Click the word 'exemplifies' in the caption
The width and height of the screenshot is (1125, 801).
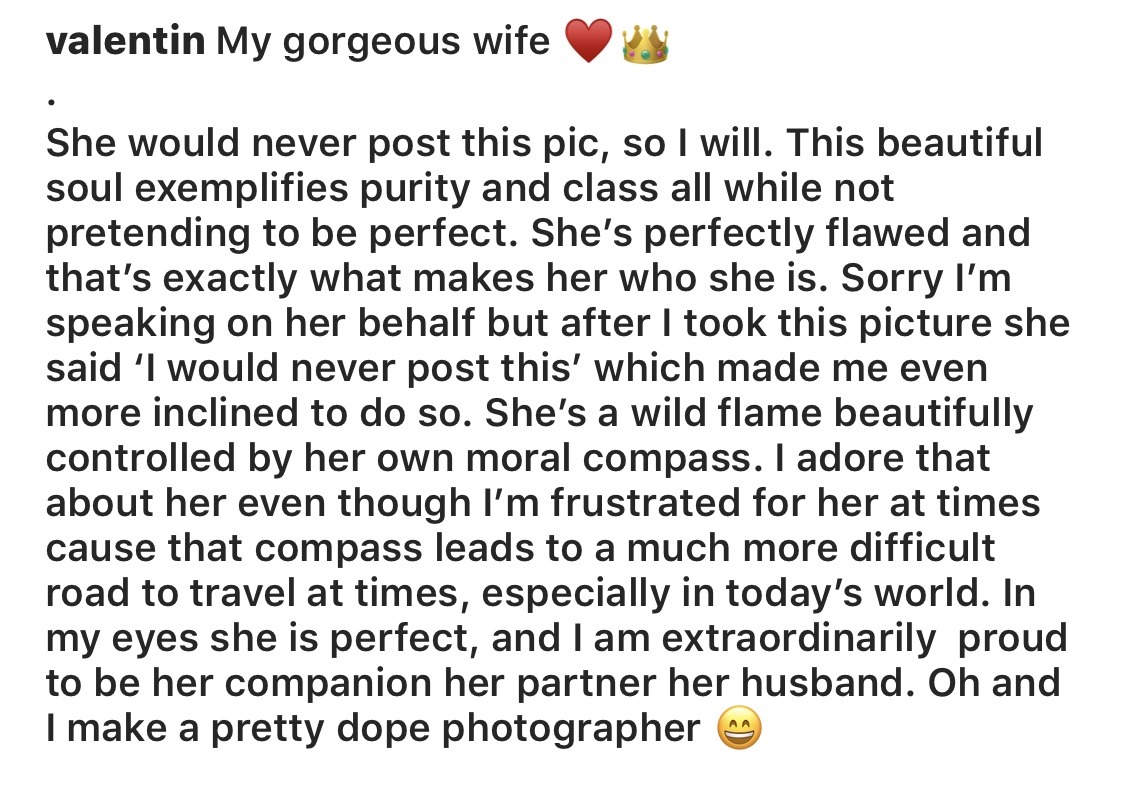[240, 189]
